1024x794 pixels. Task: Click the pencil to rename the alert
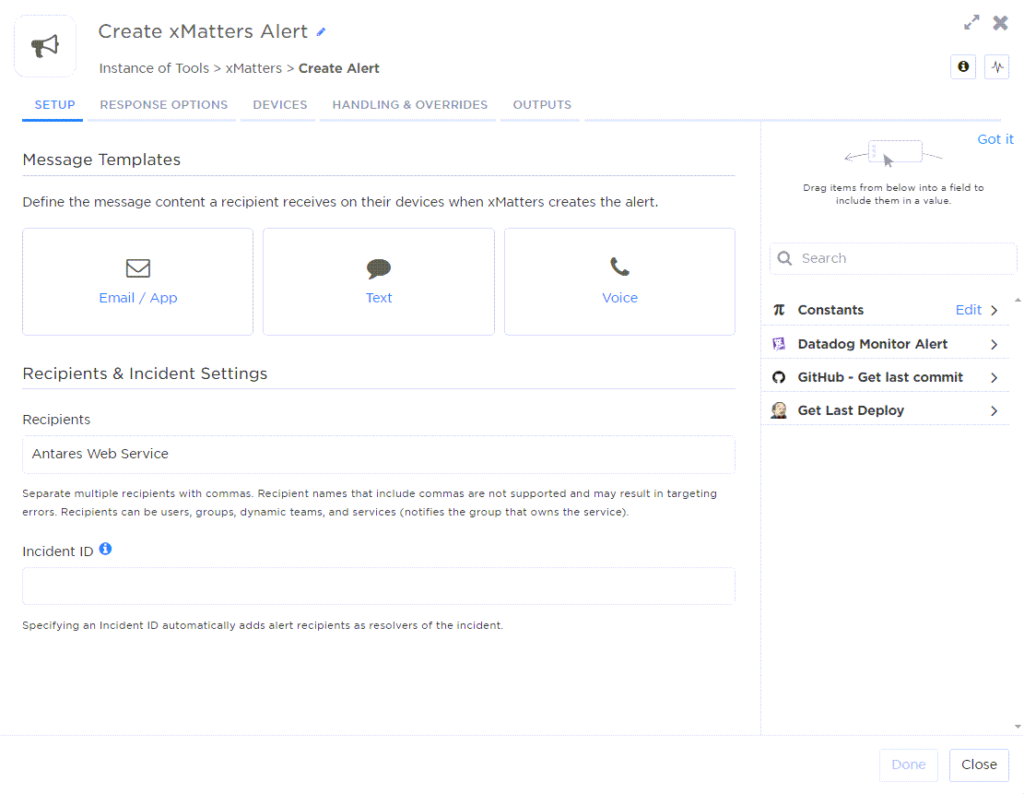[x=321, y=33]
